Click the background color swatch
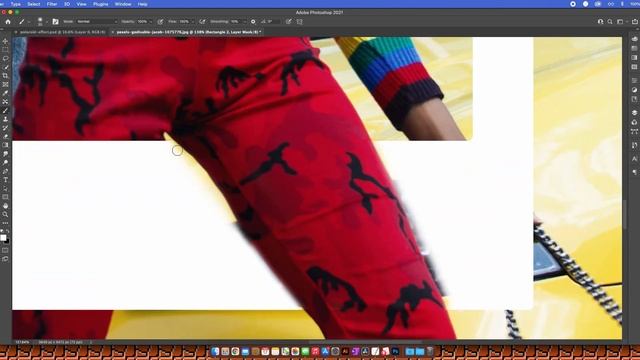The image size is (640, 360). [x=7, y=242]
